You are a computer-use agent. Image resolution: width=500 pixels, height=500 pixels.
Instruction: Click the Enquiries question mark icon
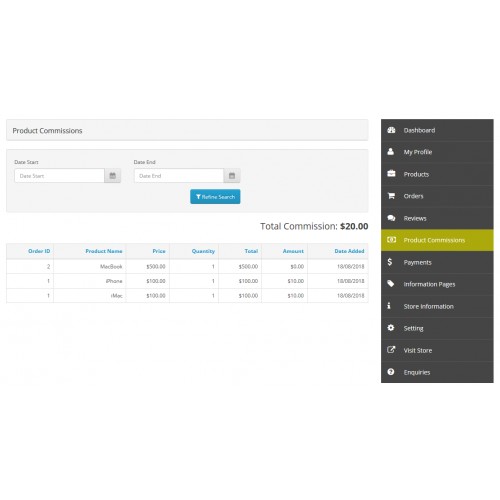(391, 372)
